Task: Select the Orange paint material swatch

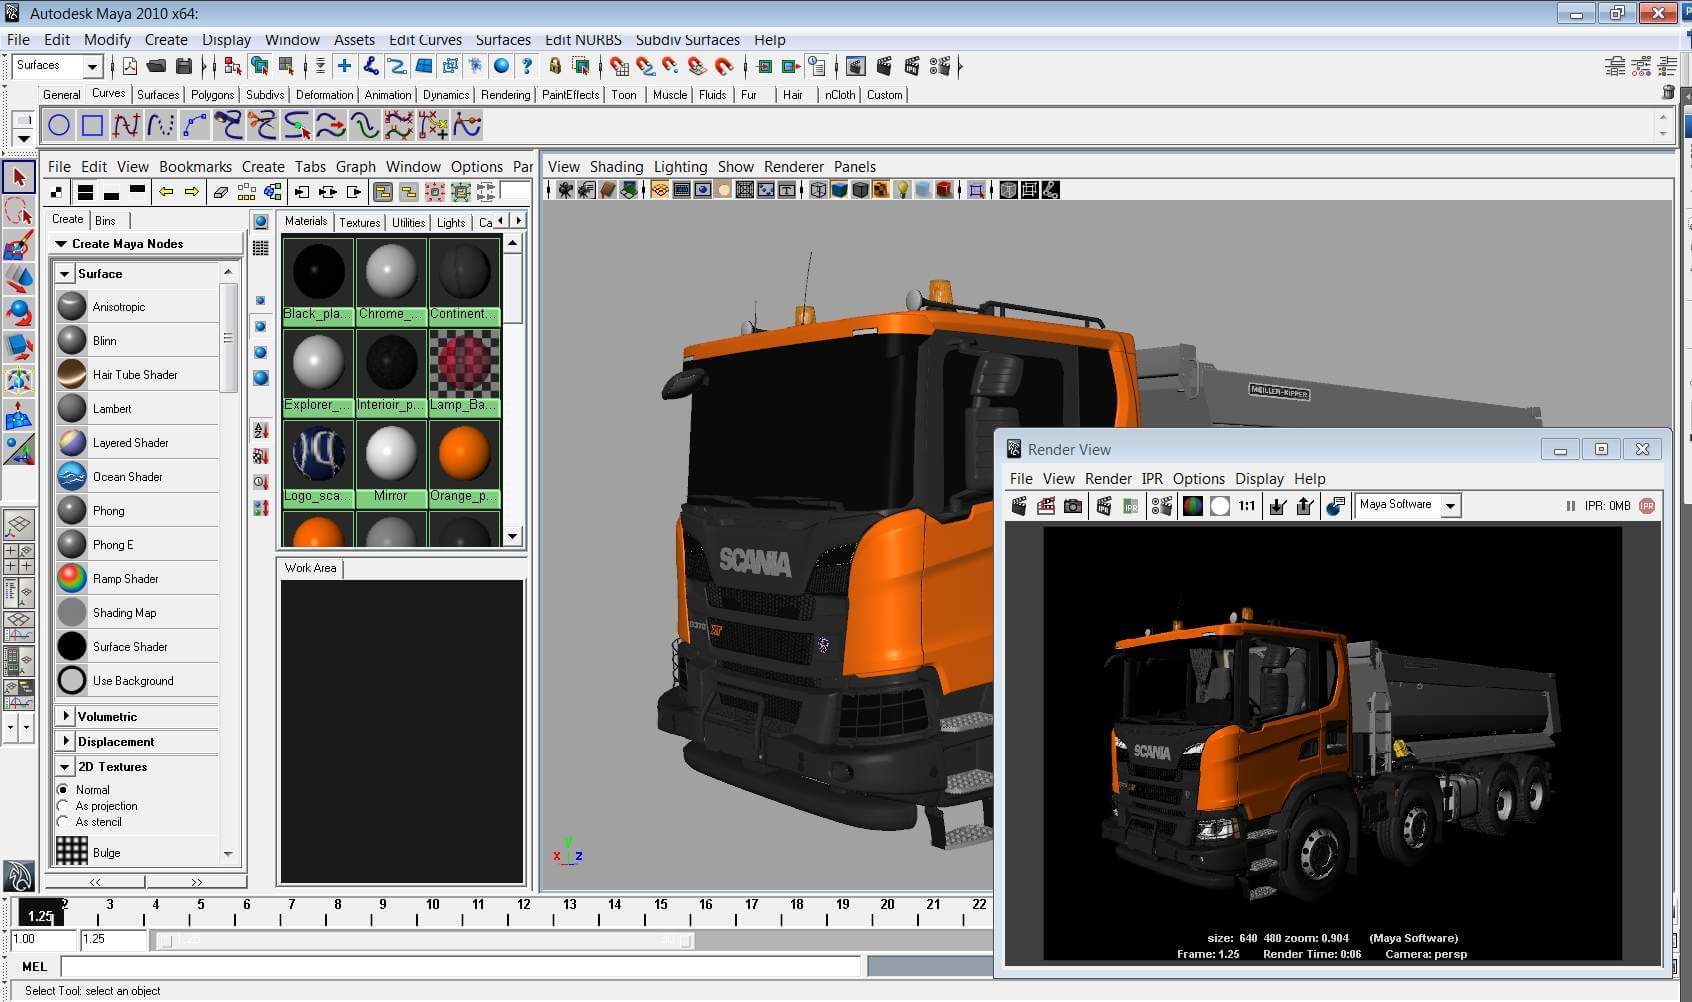Action: [464, 455]
